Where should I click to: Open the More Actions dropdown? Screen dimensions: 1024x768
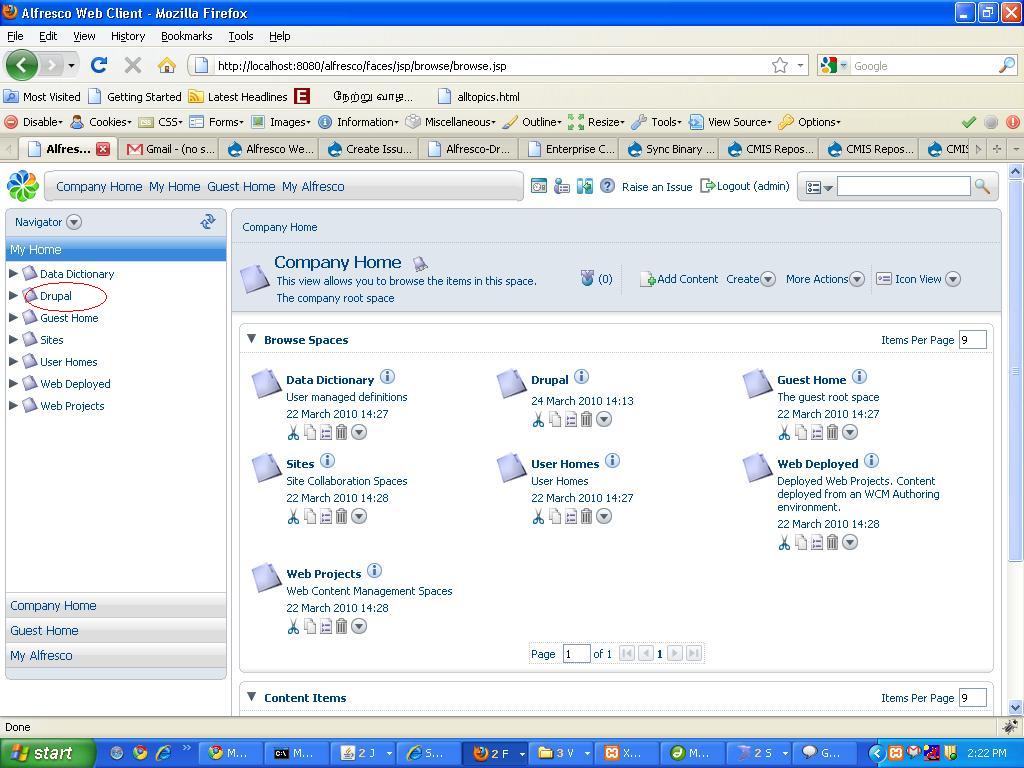[x=824, y=279]
